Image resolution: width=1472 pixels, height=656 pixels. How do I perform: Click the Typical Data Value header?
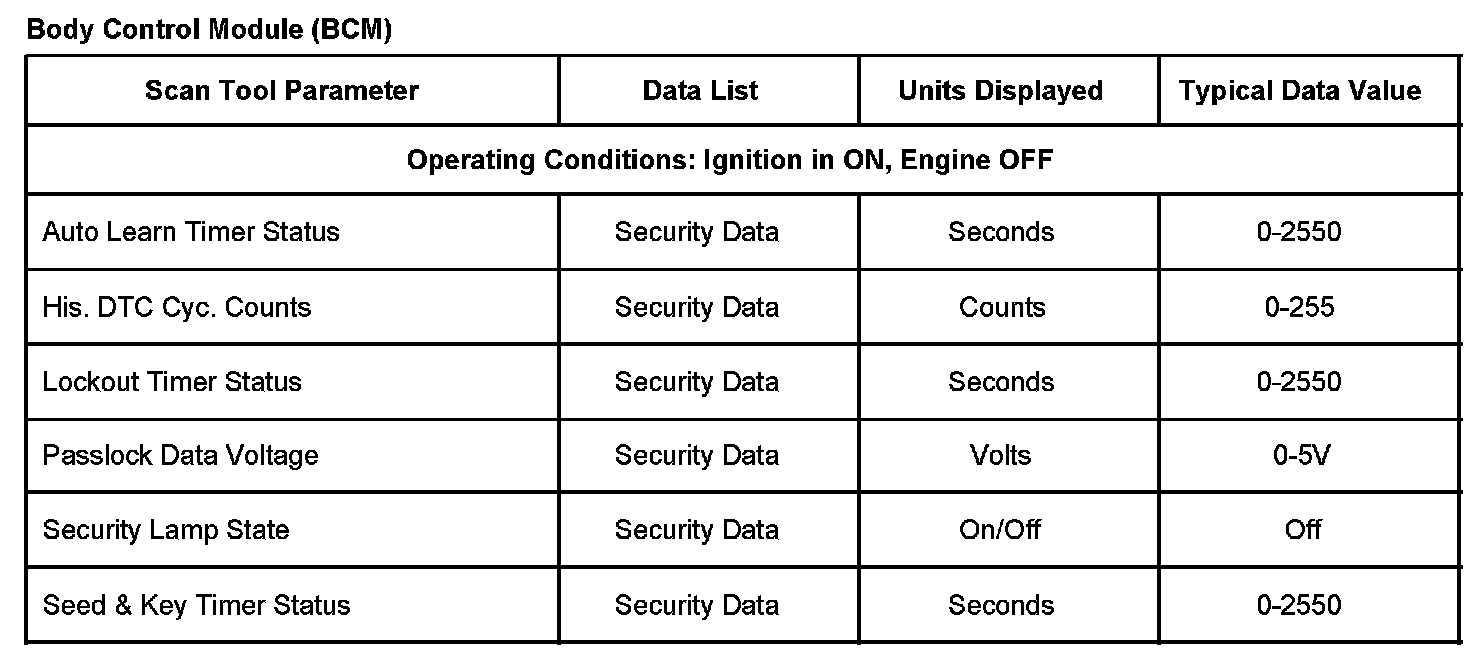coord(1299,91)
